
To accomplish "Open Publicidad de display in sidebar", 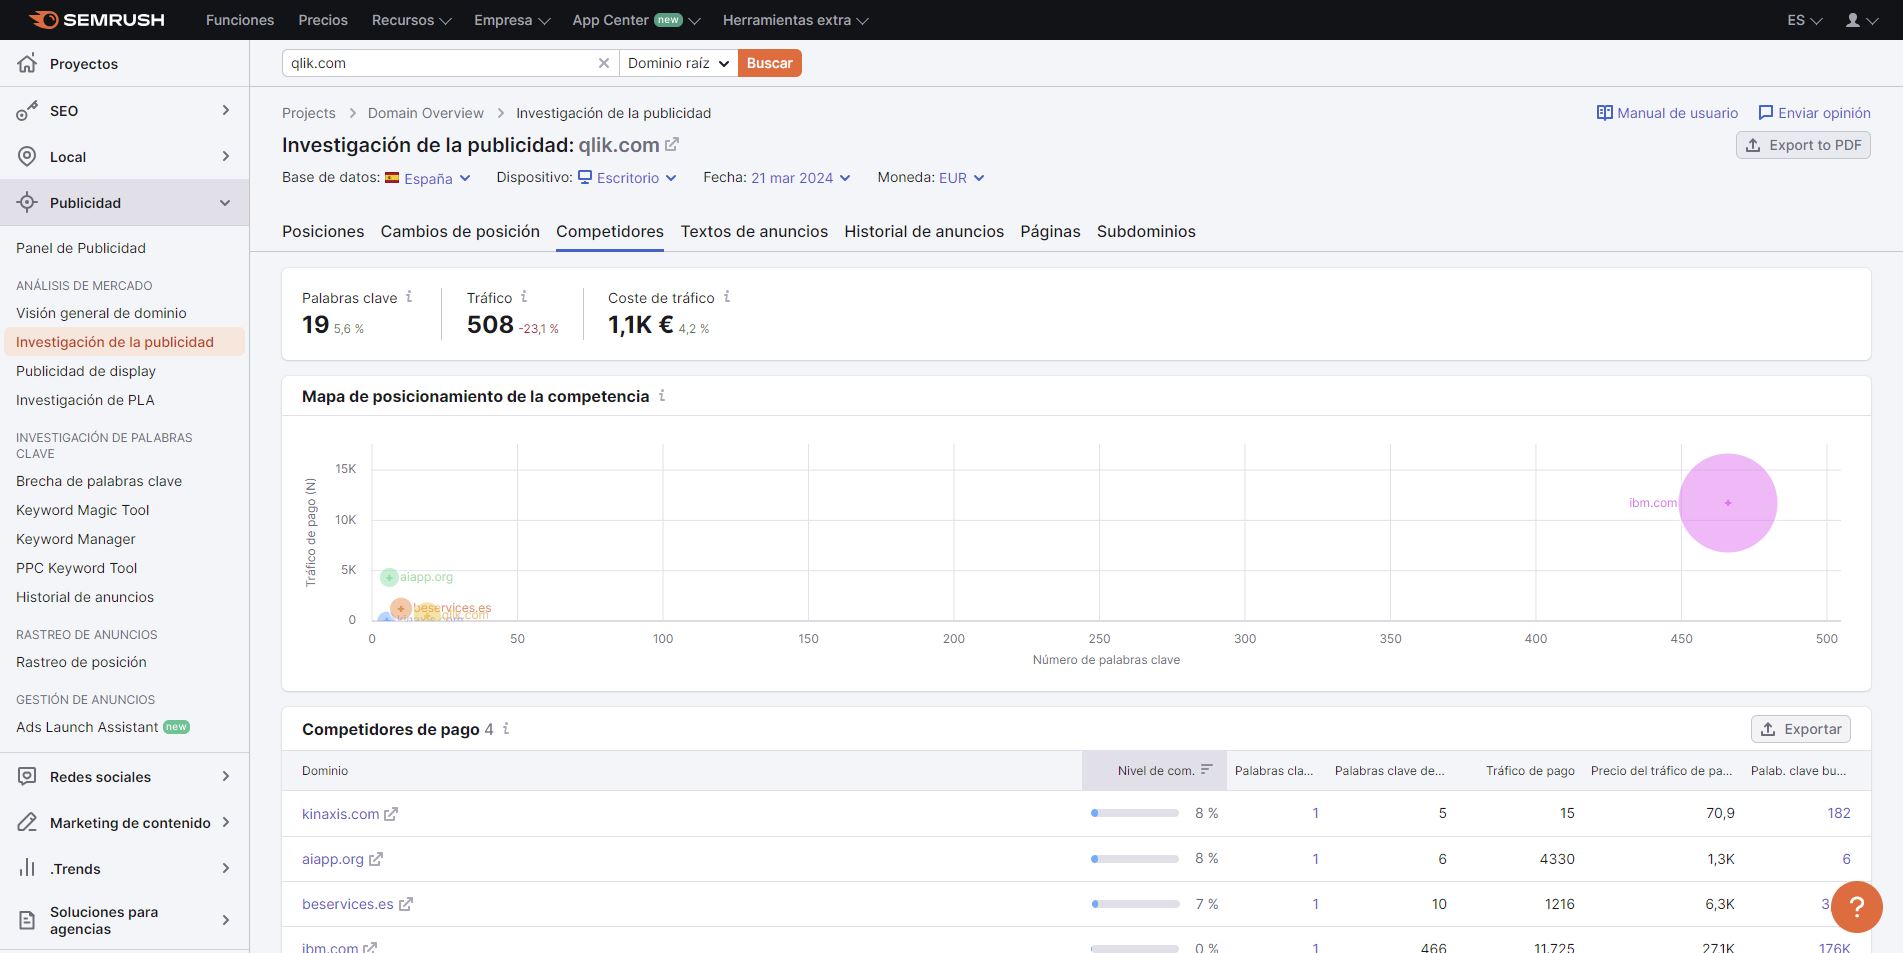I will (86, 371).
